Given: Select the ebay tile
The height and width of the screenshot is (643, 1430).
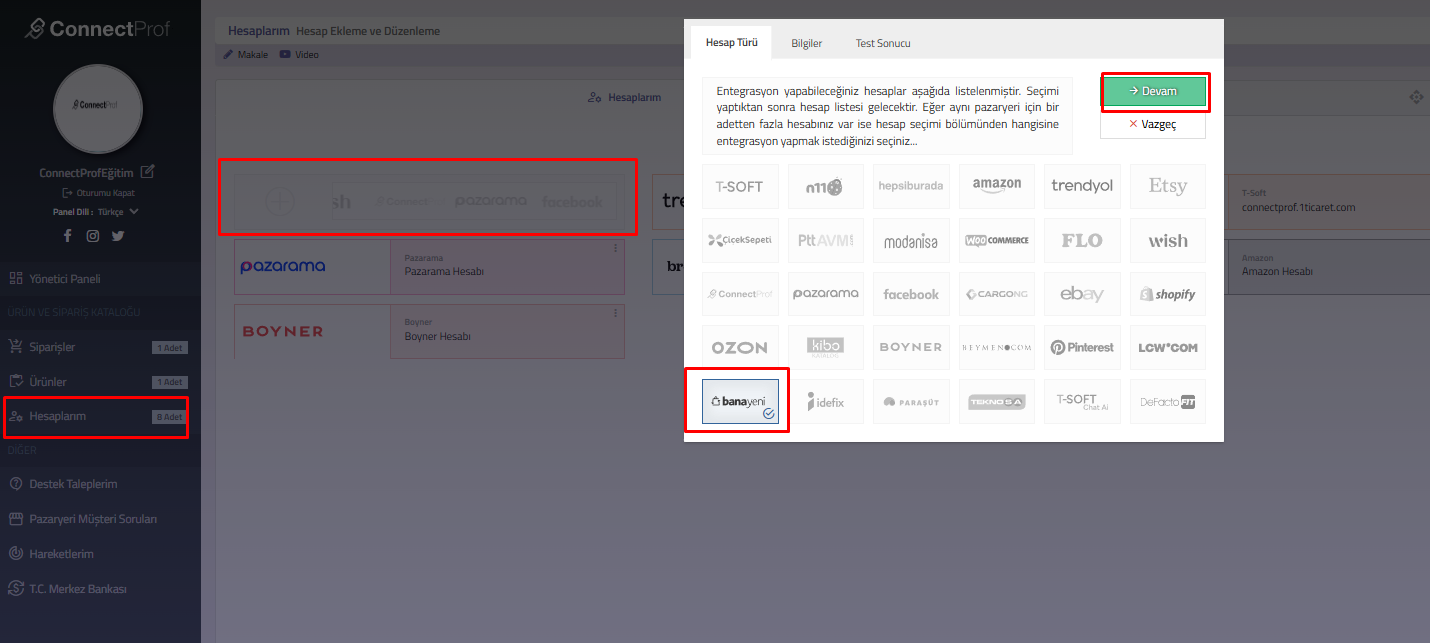Looking at the screenshot, I should tap(1082, 294).
